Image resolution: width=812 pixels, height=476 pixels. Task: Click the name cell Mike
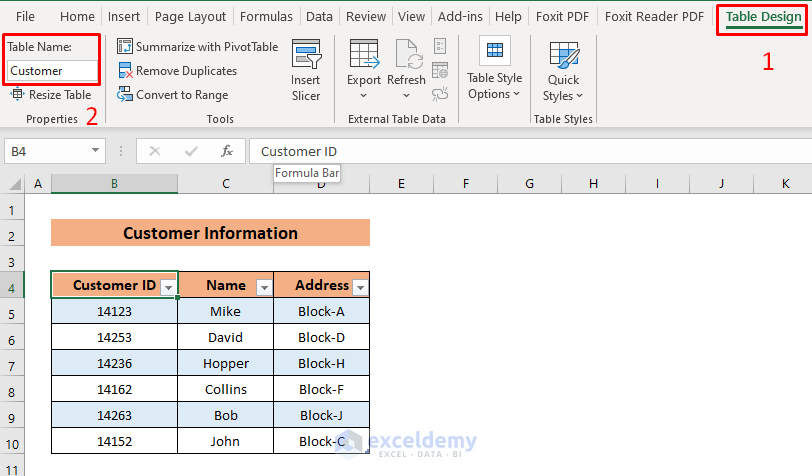(x=226, y=311)
